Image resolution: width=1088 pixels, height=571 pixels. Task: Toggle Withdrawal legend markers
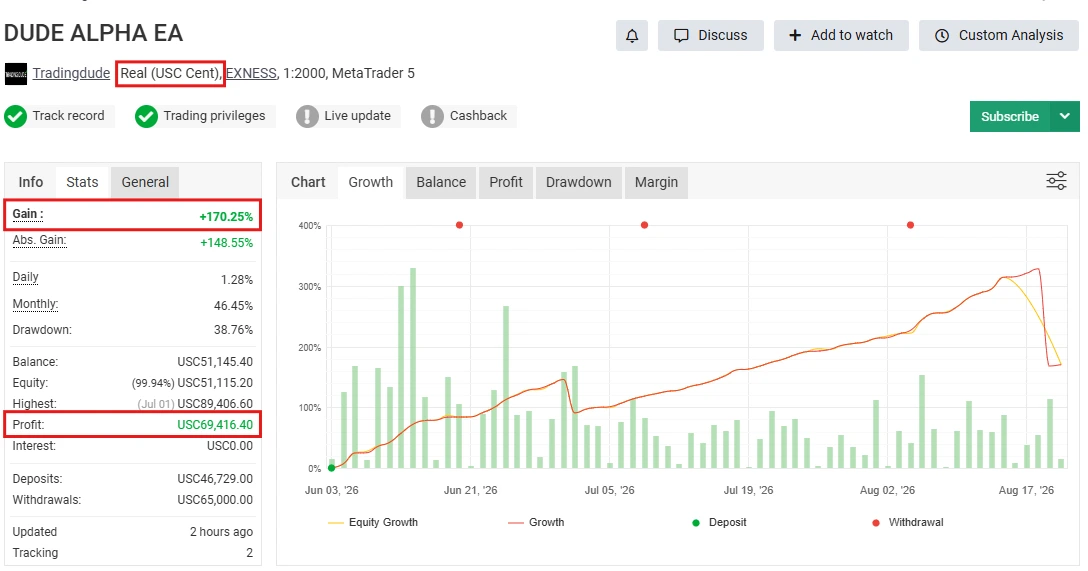tap(908, 522)
